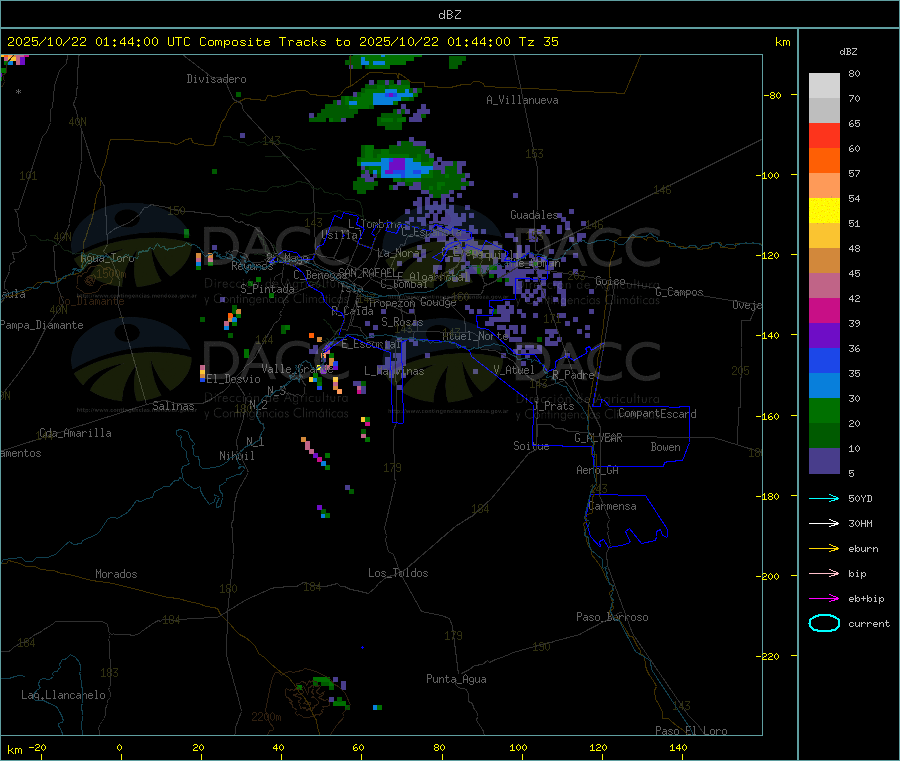Click the Carmensa blue polygon area outline
Screen dimensions: 900x761
pos(626,521)
